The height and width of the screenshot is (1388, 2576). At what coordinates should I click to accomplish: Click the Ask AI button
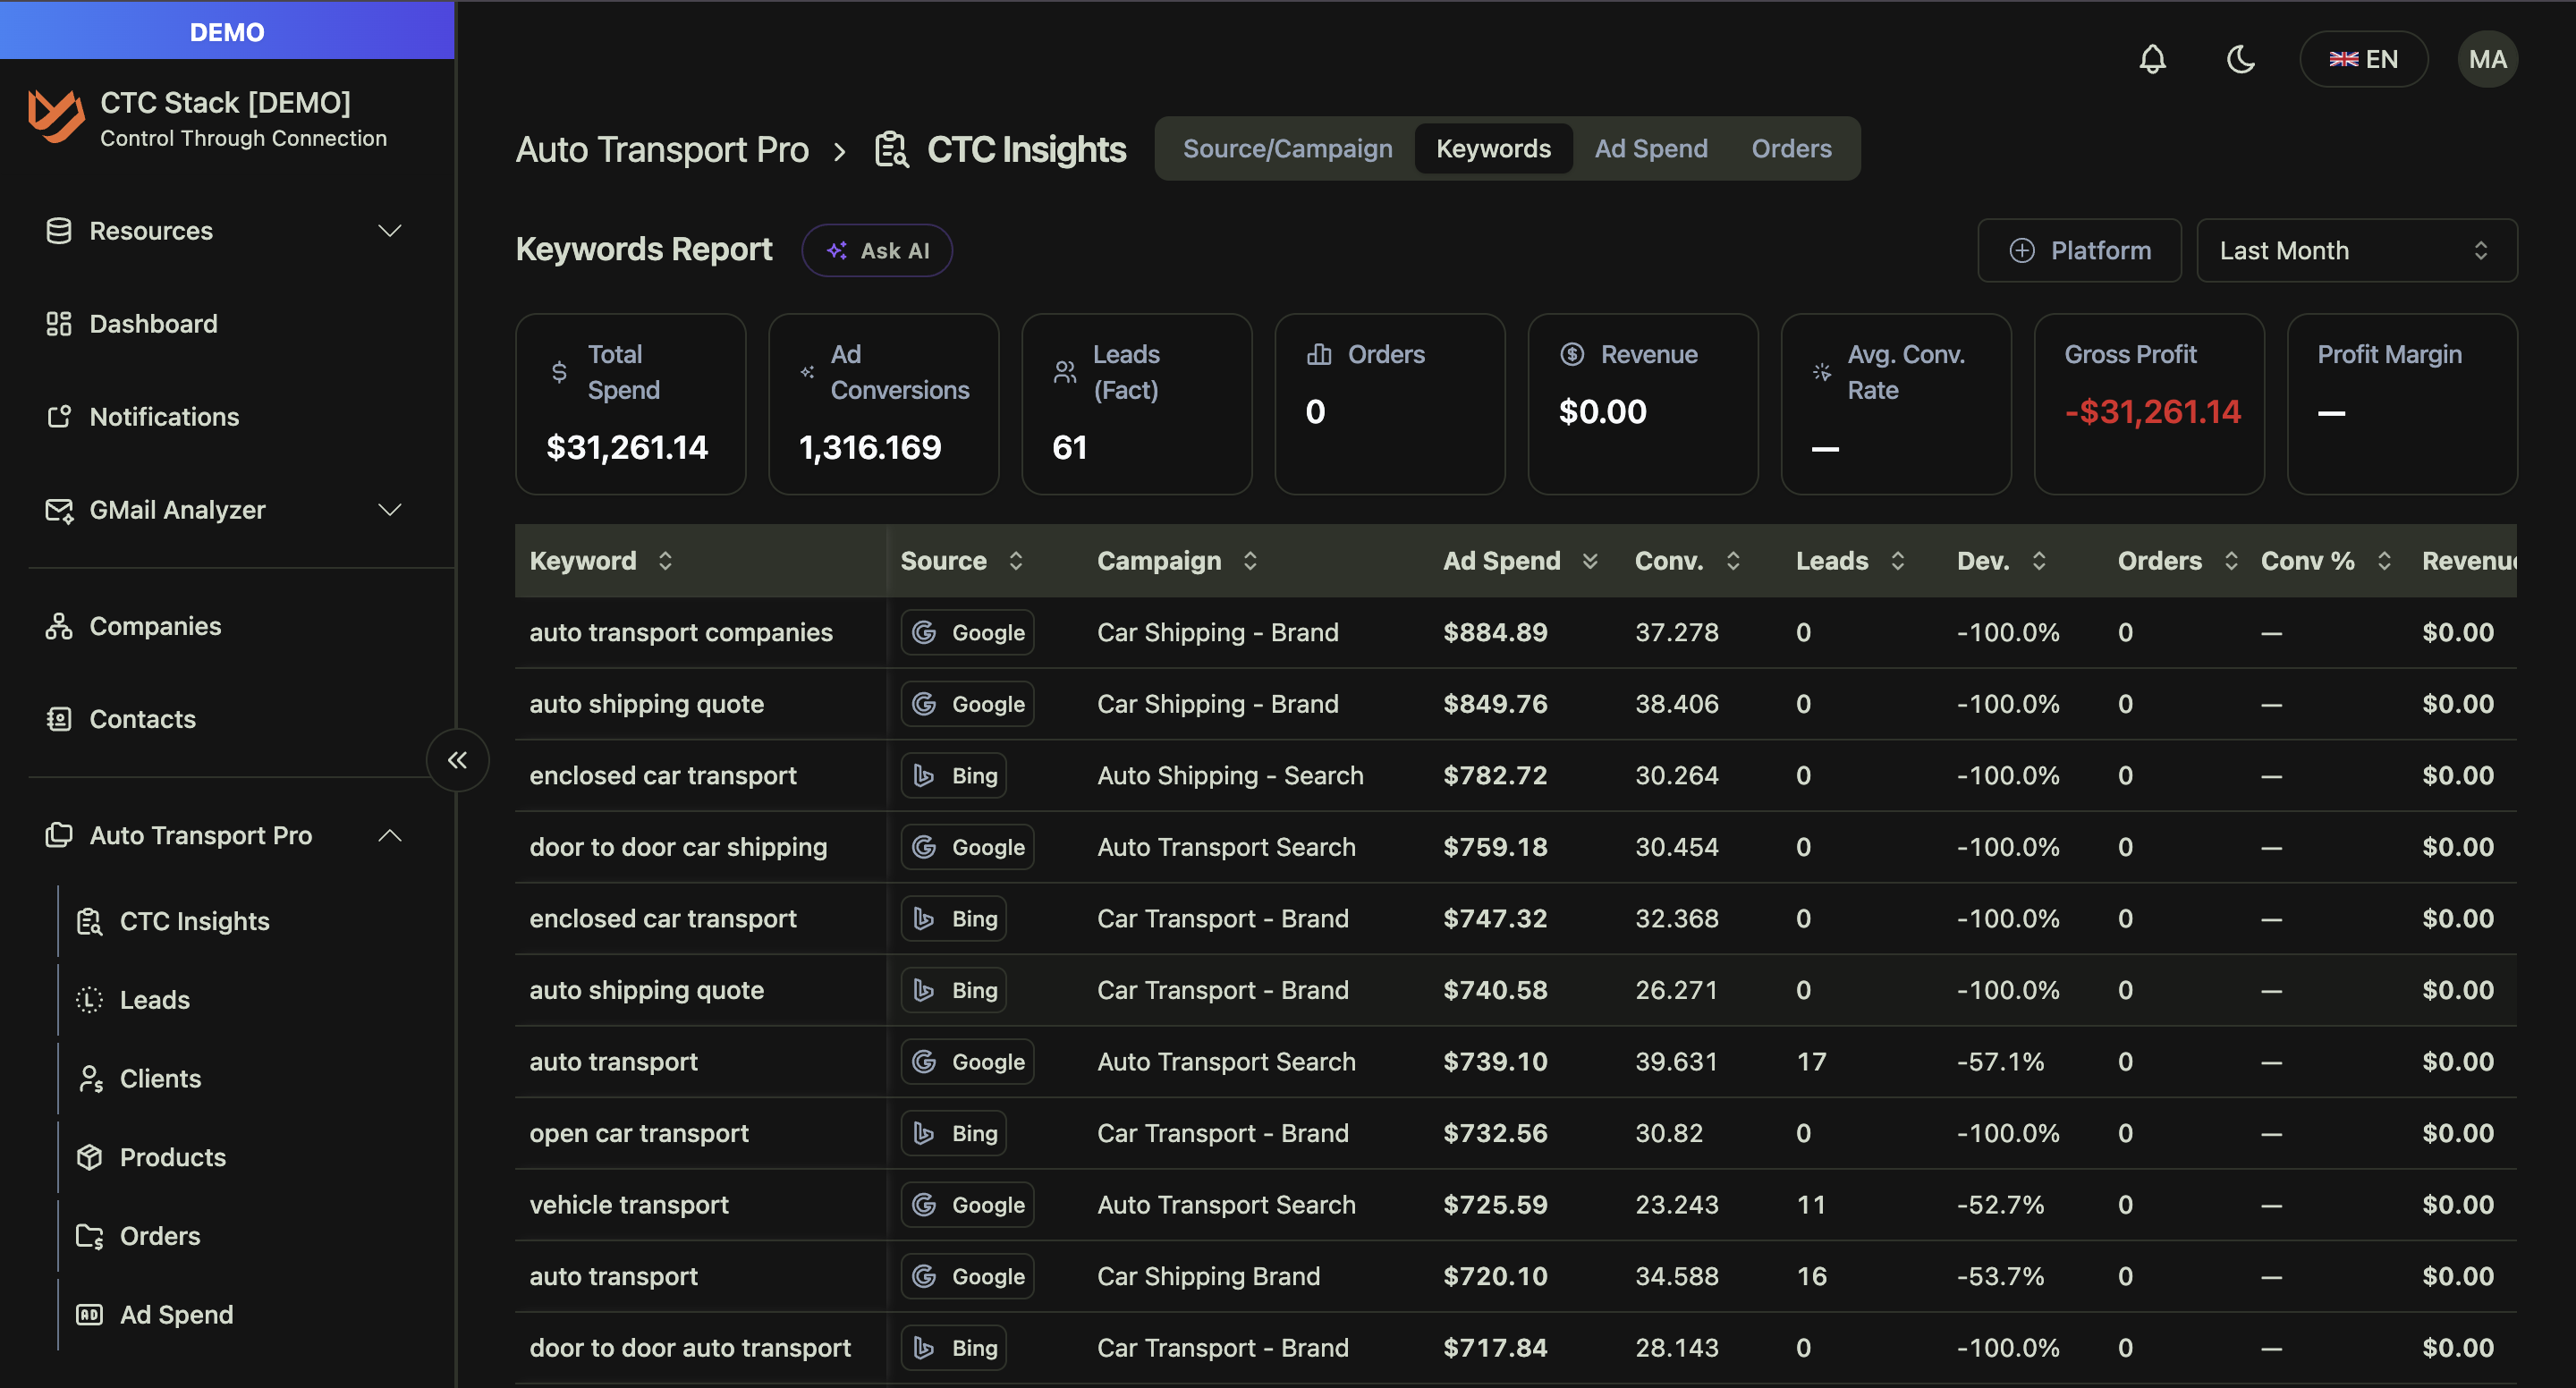tap(877, 250)
